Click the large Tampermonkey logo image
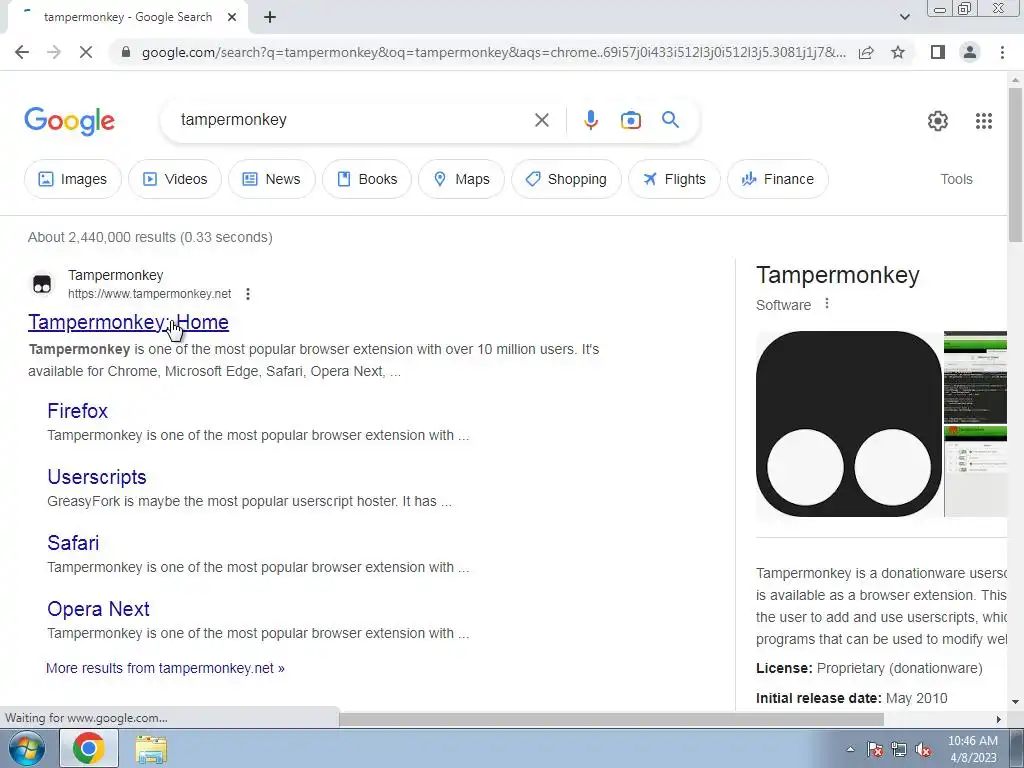The width and height of the screenshot is (1024, 768). 849,424
